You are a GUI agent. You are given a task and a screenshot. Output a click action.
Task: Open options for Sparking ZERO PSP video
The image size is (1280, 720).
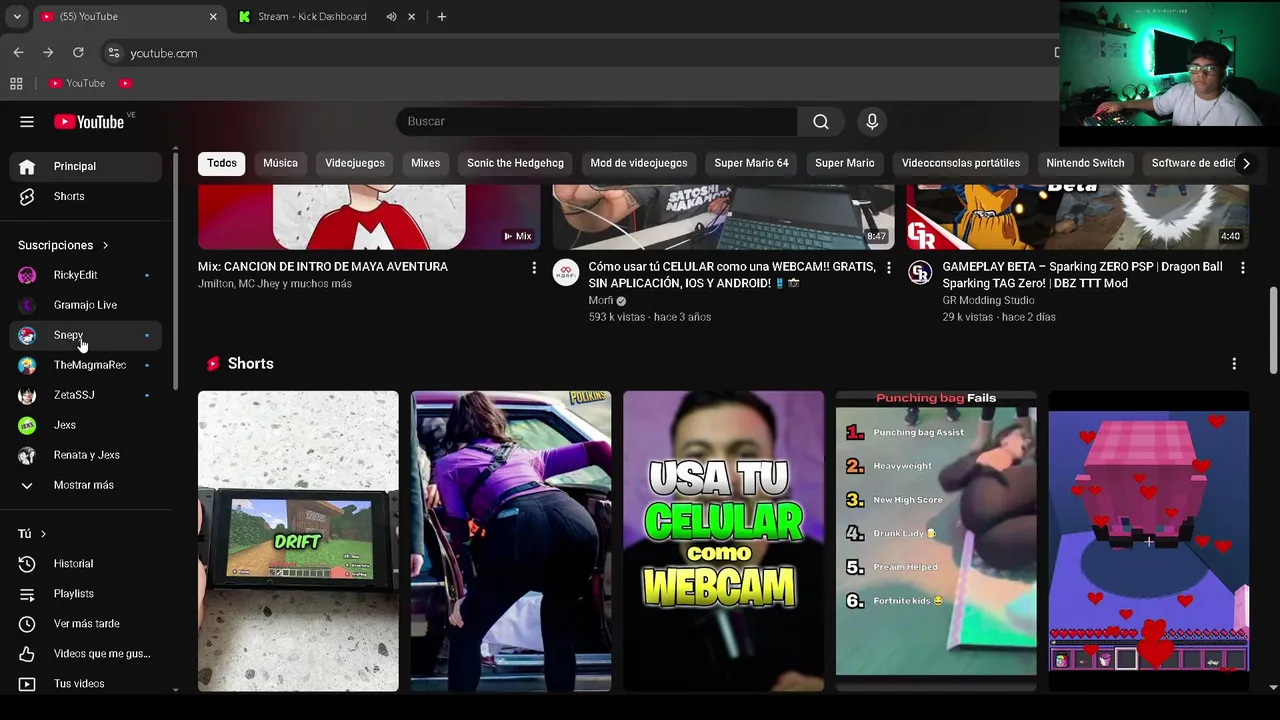tap(1242, 268)
